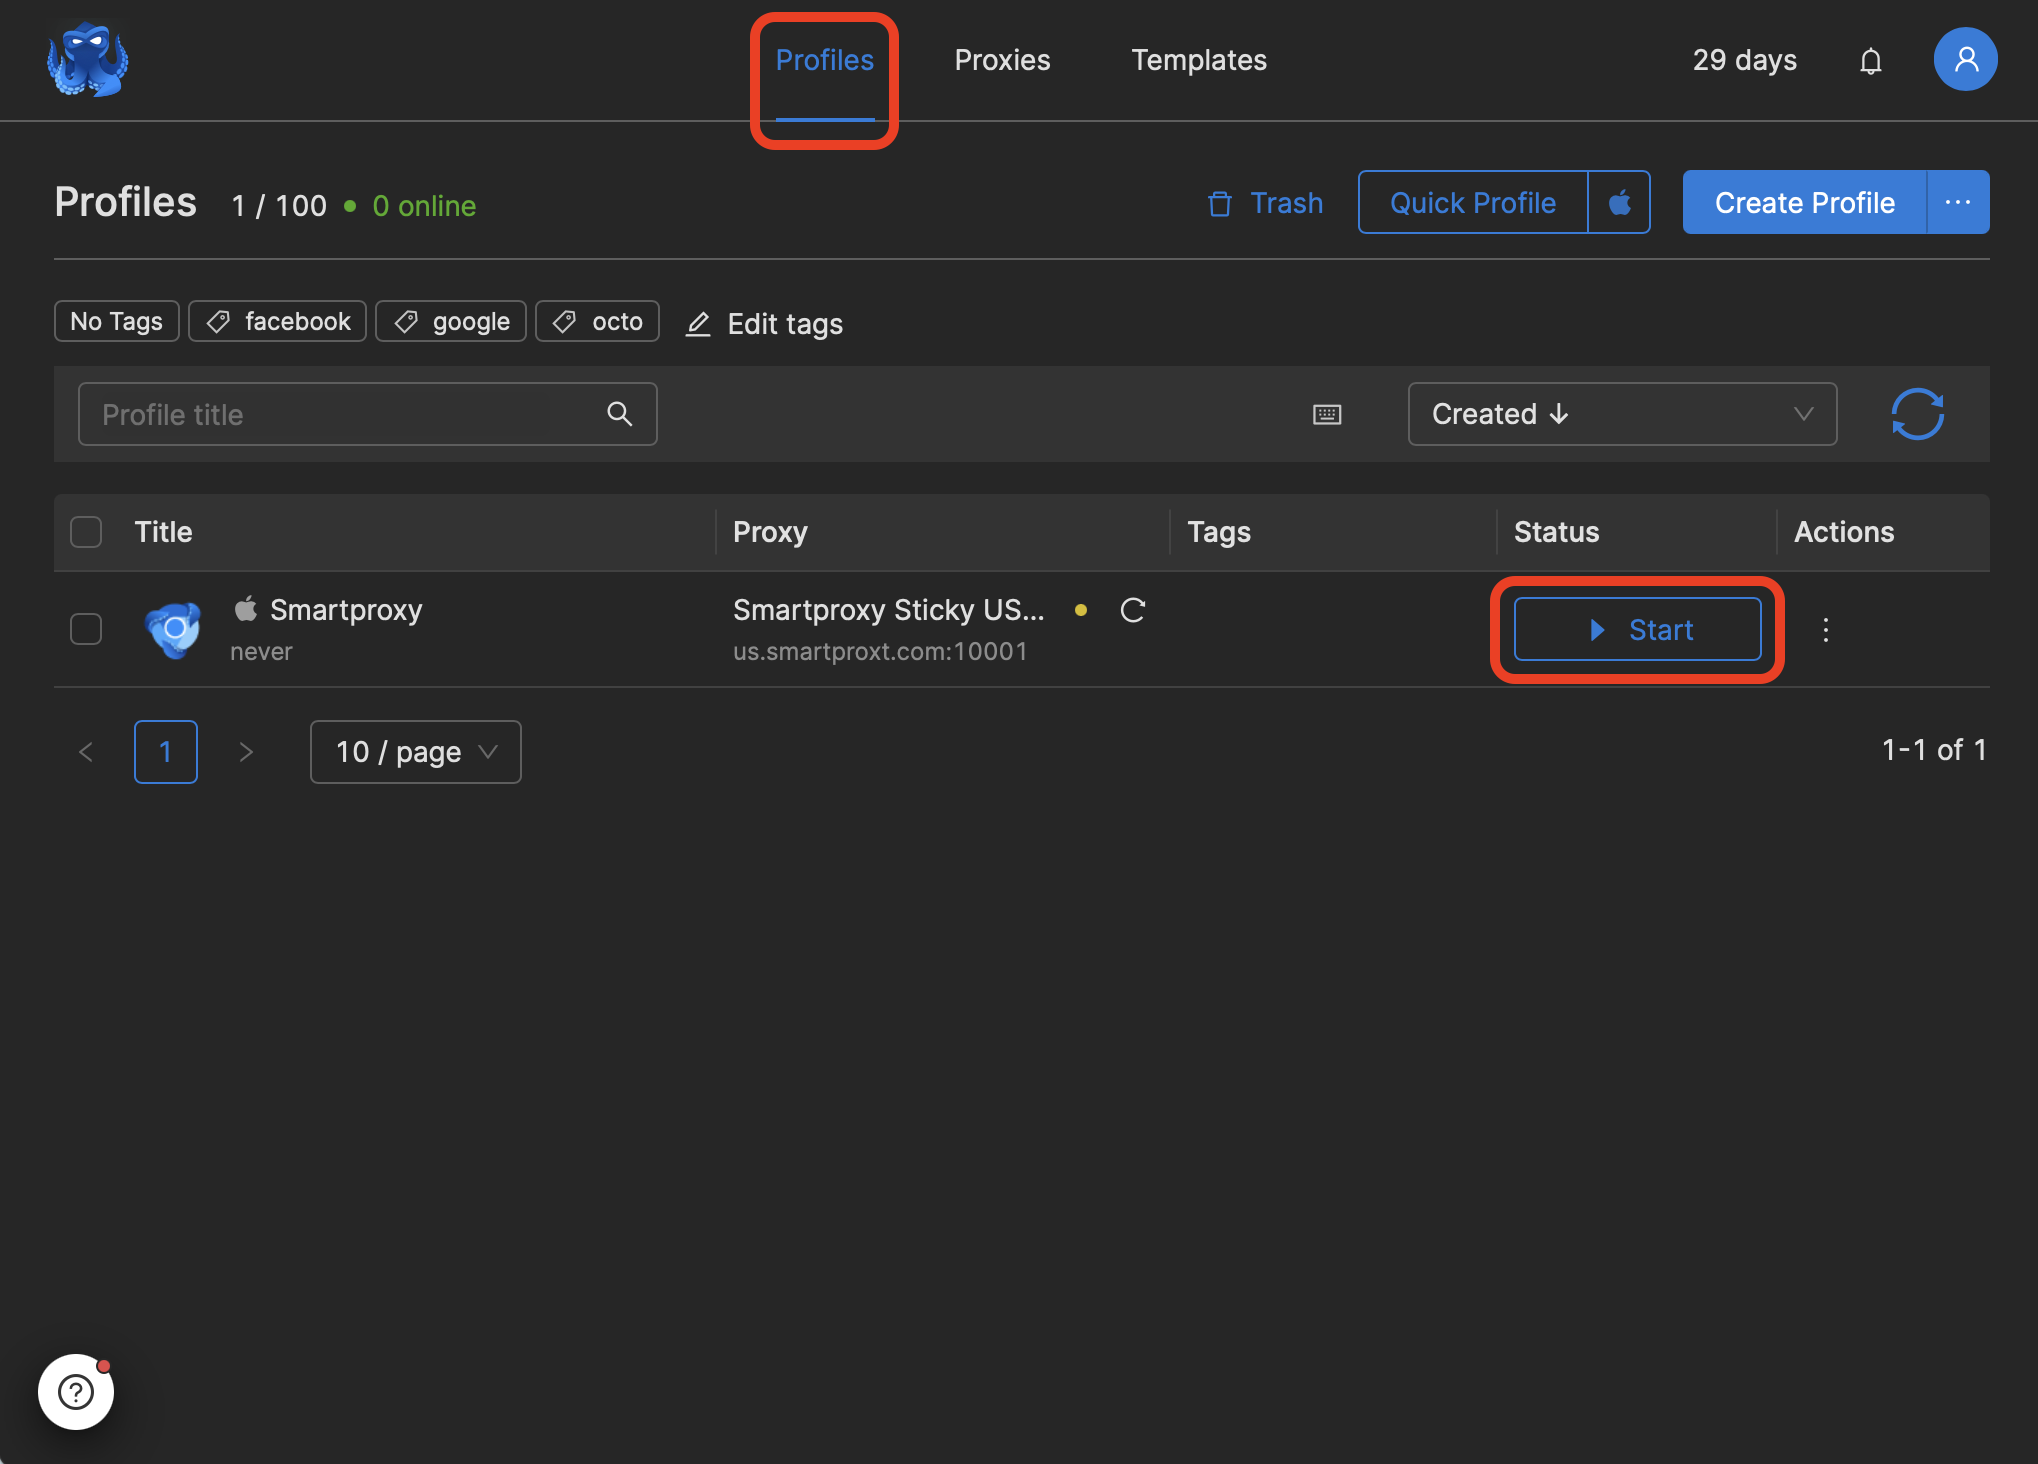
Task: Open the 10 / page size dropdown
Action: tap(416, 752)
